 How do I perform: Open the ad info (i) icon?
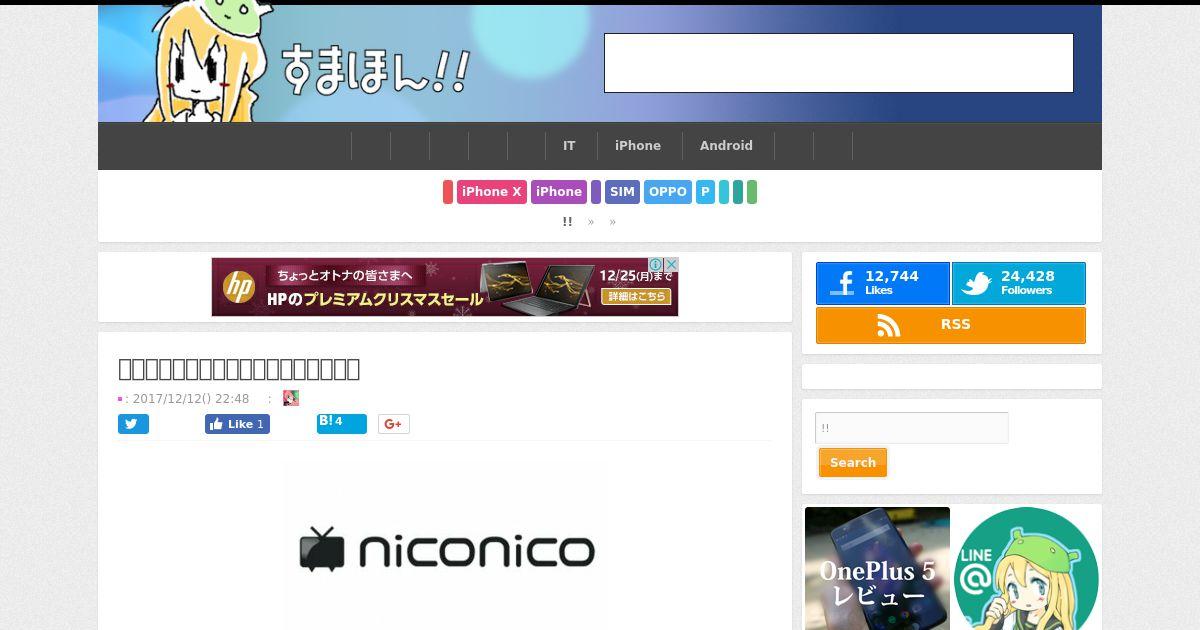pos(656,265)
